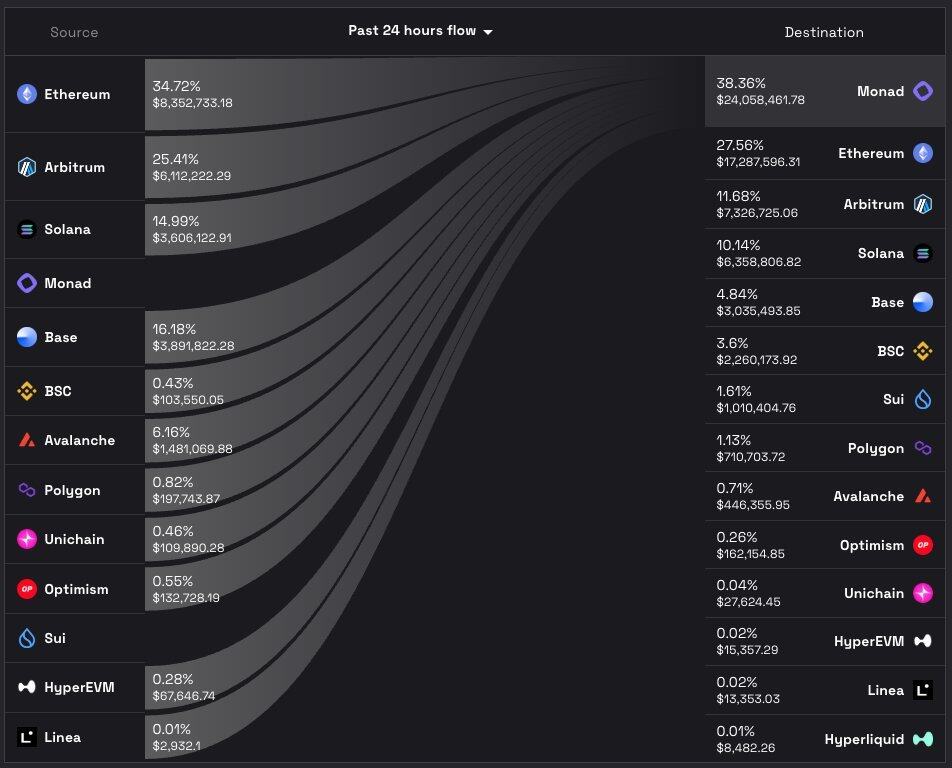
Task: Click the Optimism icon in Destination list
Action: [923, 545]
